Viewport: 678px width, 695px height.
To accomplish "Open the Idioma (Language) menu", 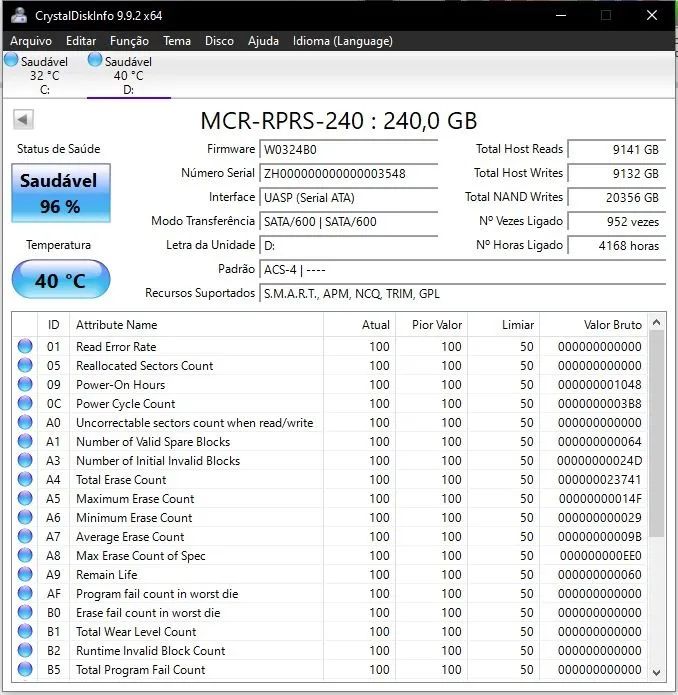I will point(343,41).
